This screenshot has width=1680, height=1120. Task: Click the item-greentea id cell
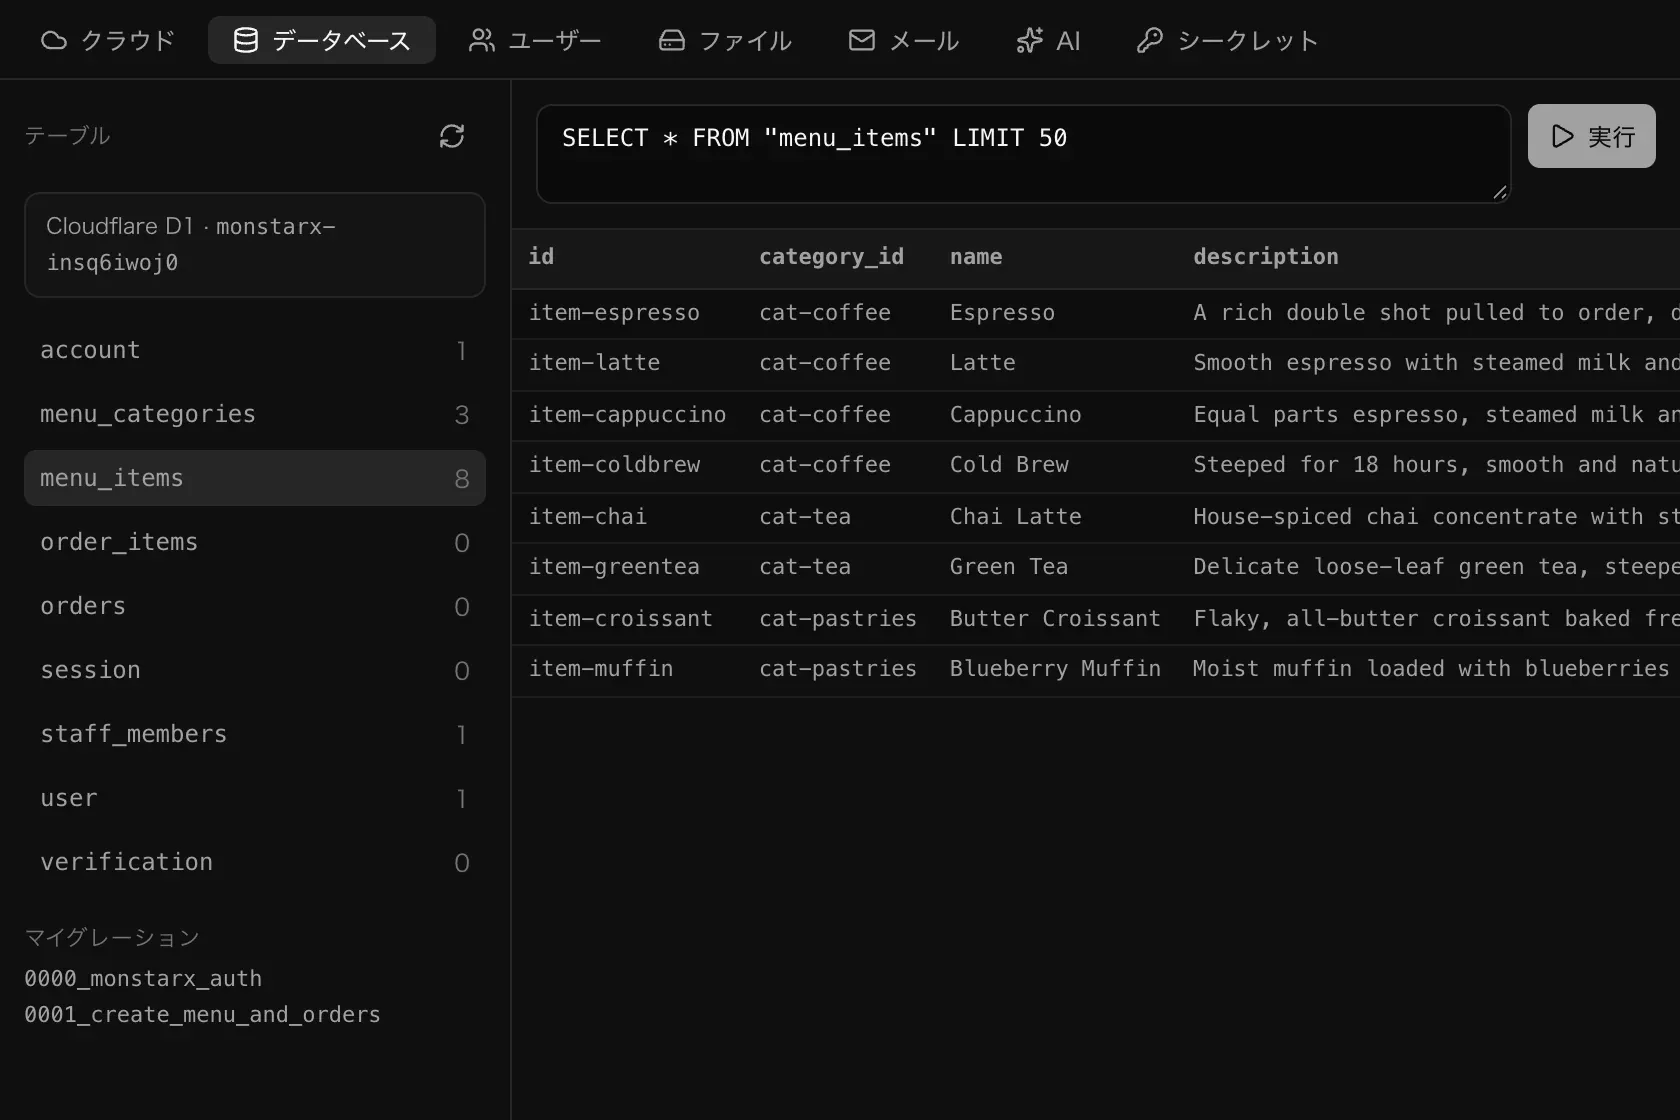coord(614,567)
